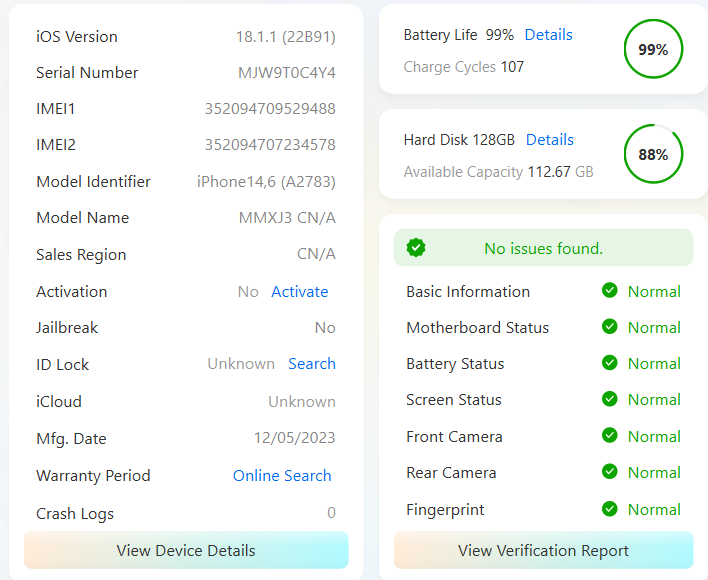Click the IMEI1 number value
The image size is (708, 580).
tap(270, 109)
